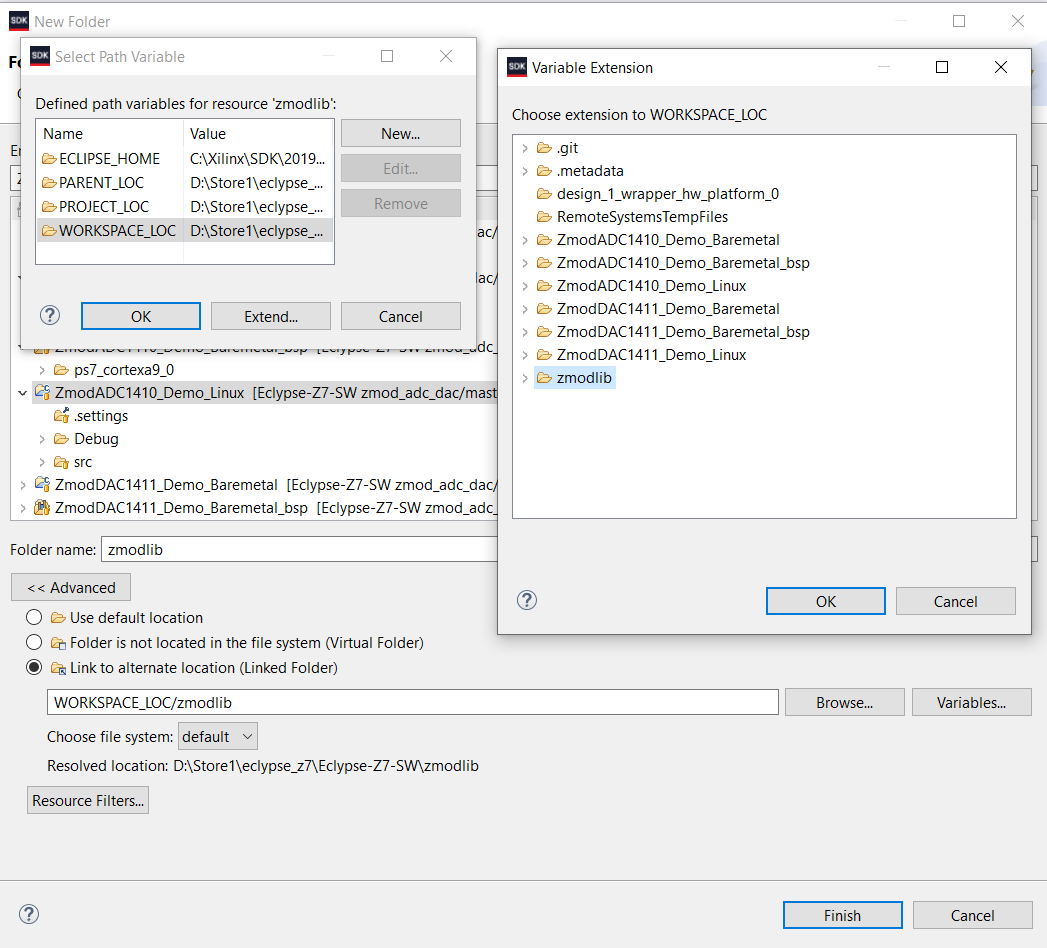Click ps7_cortexa9_0 folder icon
This screenshot has width=1047, height=948.
pyautogui.click(x=61, y=370)
